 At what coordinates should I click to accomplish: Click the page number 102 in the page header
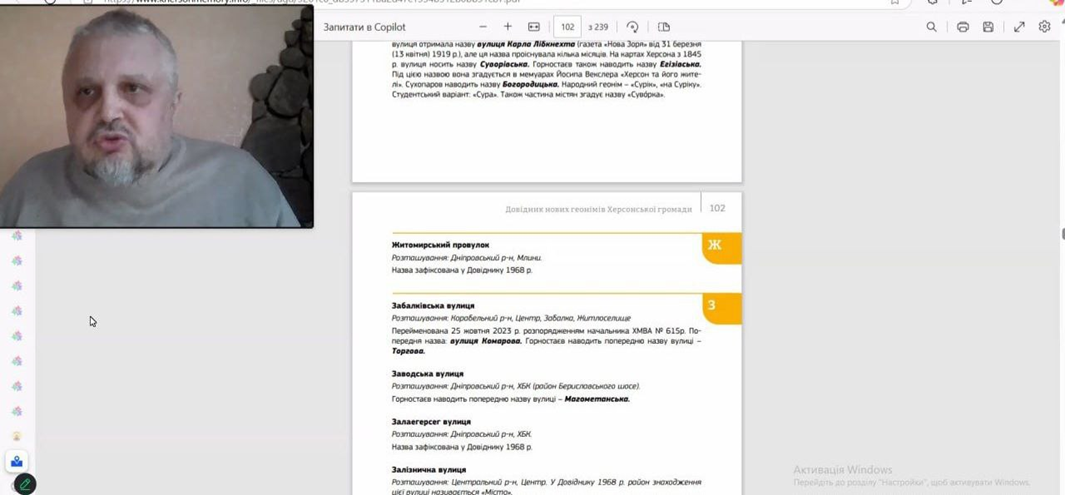pyautogui.click(x=717, y=208)
